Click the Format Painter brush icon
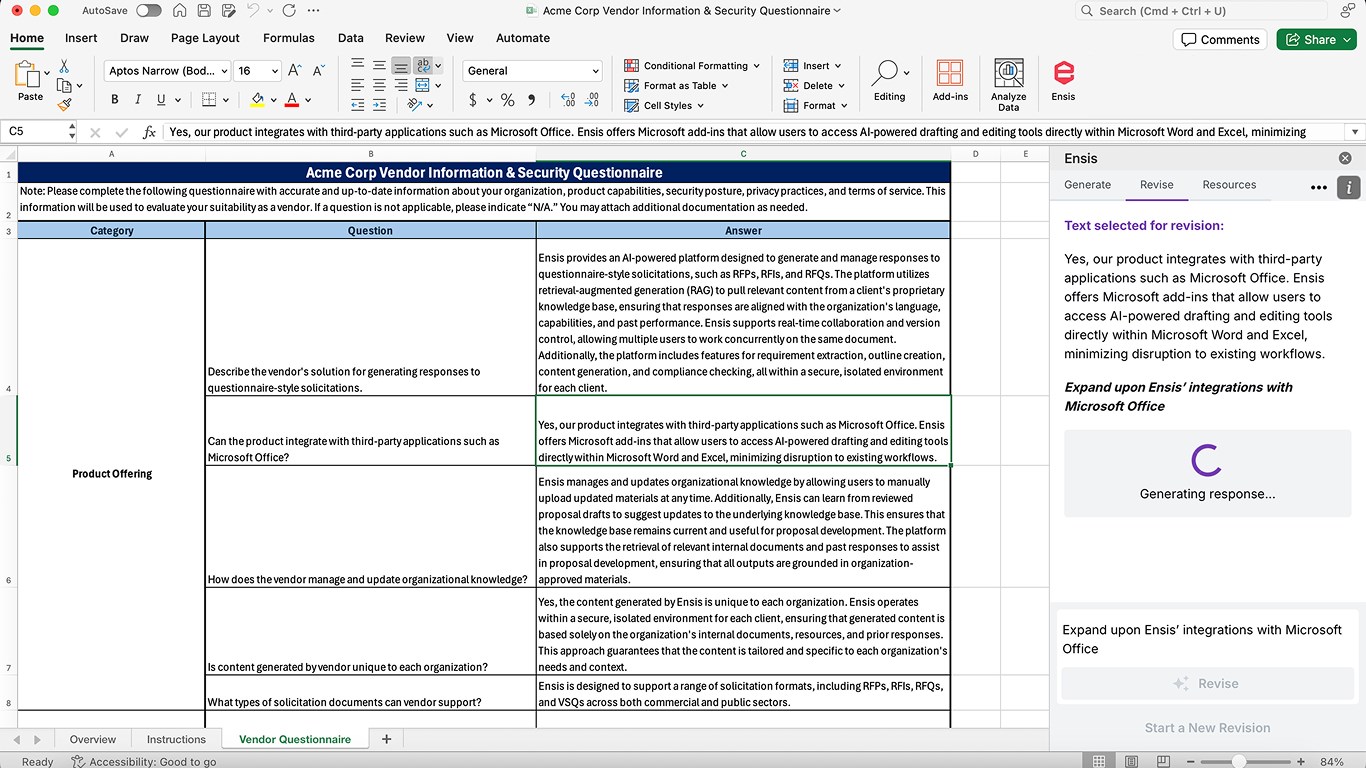The image size is (1366, 768). [65, 103]
